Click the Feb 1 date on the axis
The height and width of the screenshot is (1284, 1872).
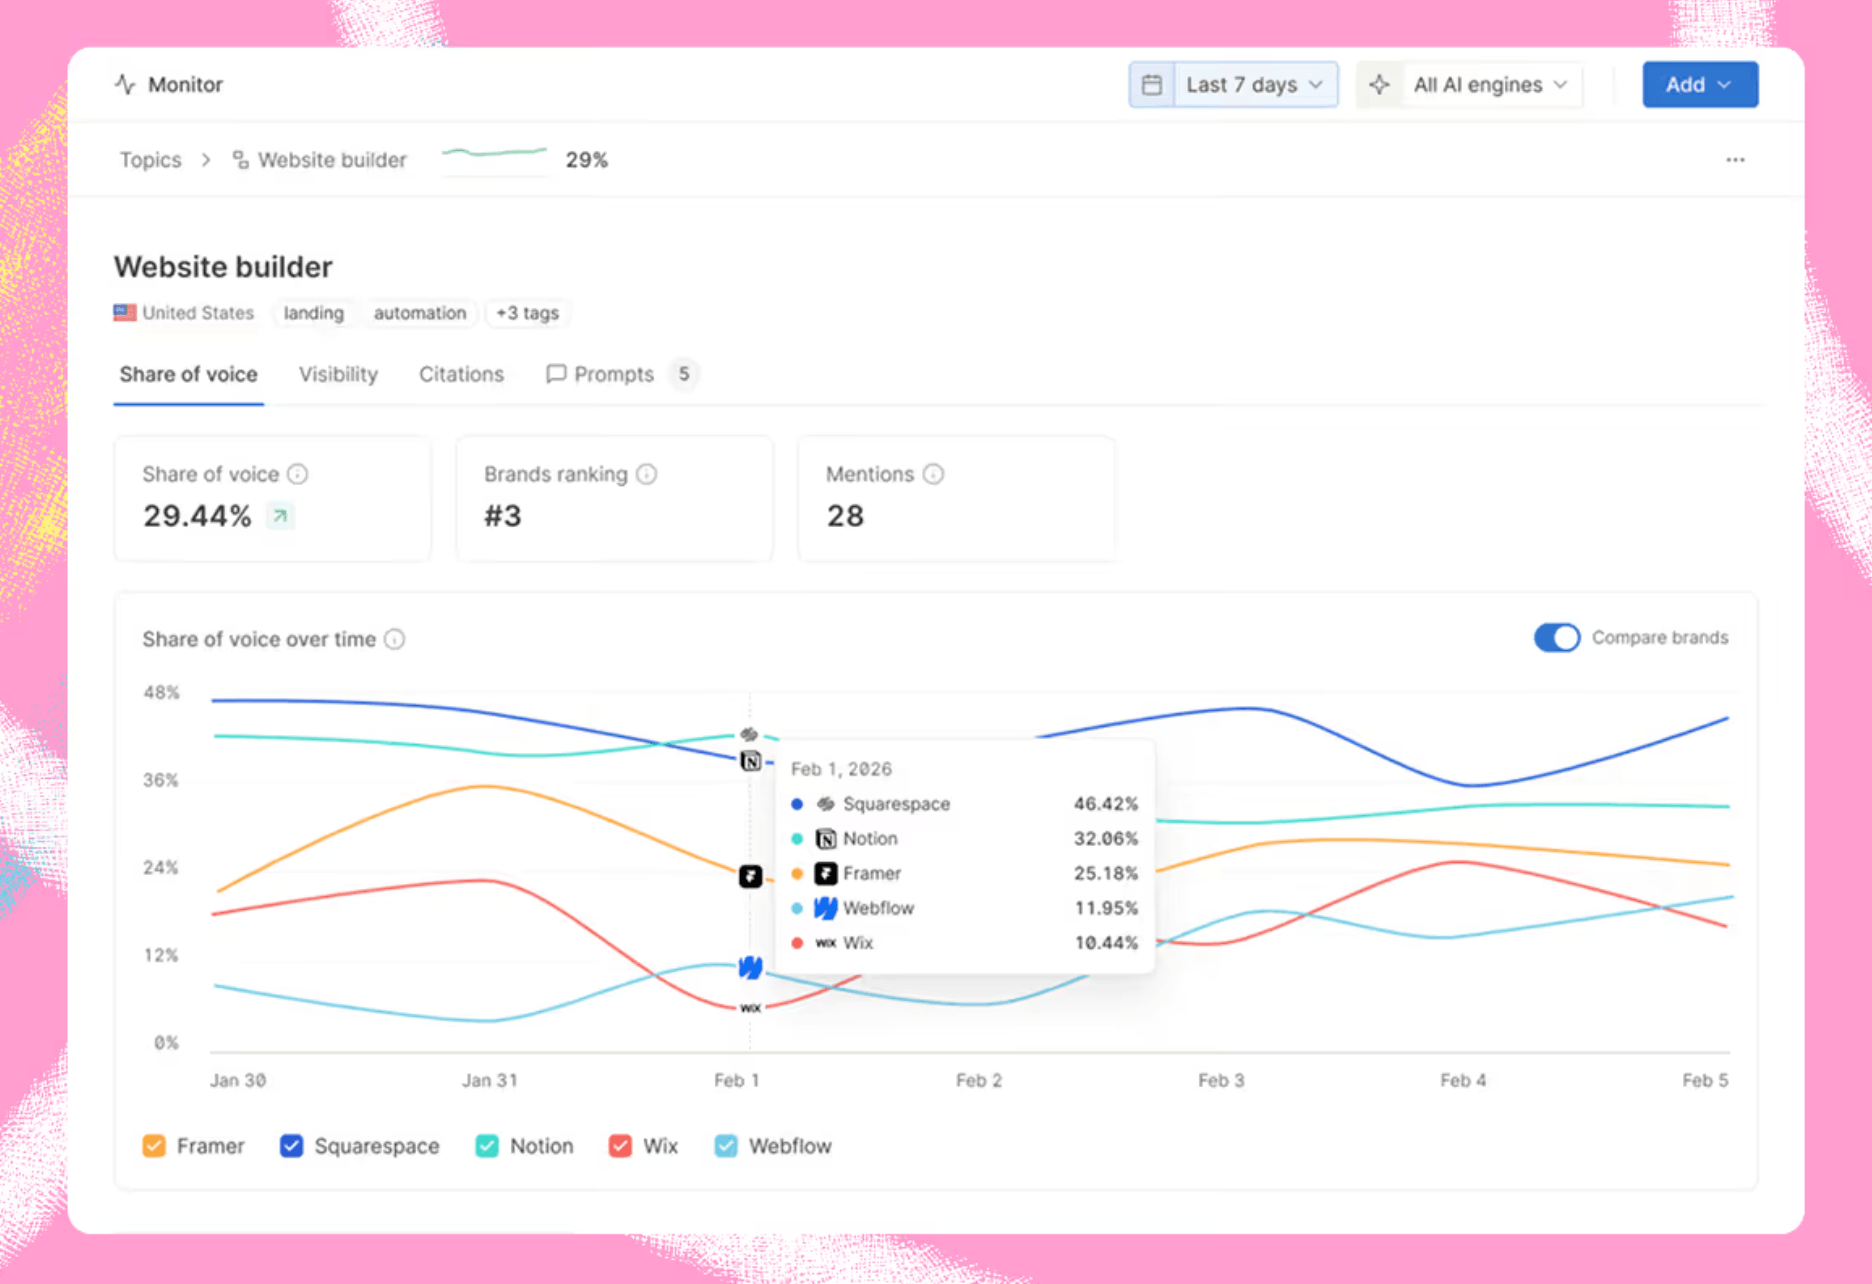pyautogui.click(x=737, y=1080)
